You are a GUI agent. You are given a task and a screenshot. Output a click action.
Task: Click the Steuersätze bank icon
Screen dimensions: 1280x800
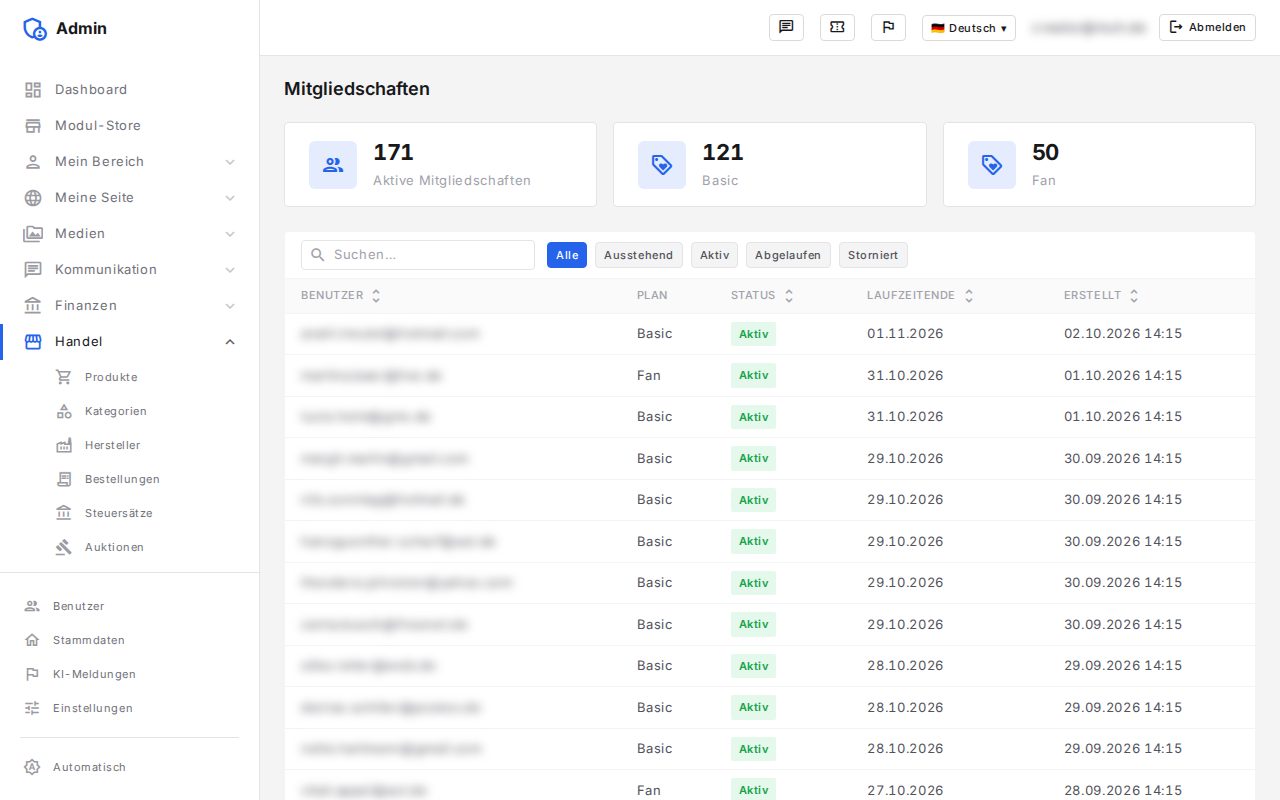tap(64, 513)
